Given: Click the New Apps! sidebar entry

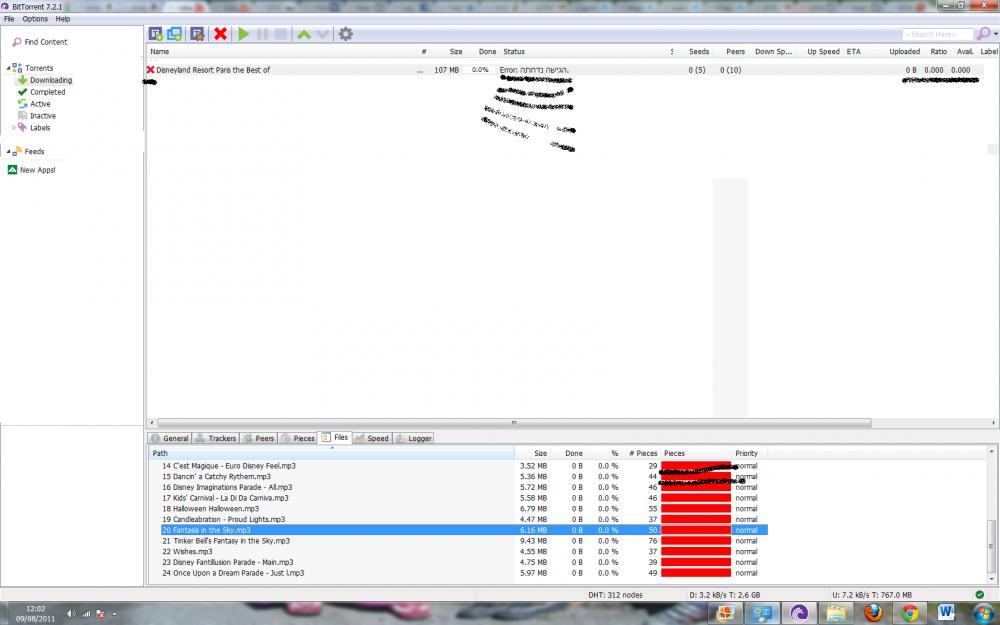Looking at the screenshot, I should [x=37, y=170].
